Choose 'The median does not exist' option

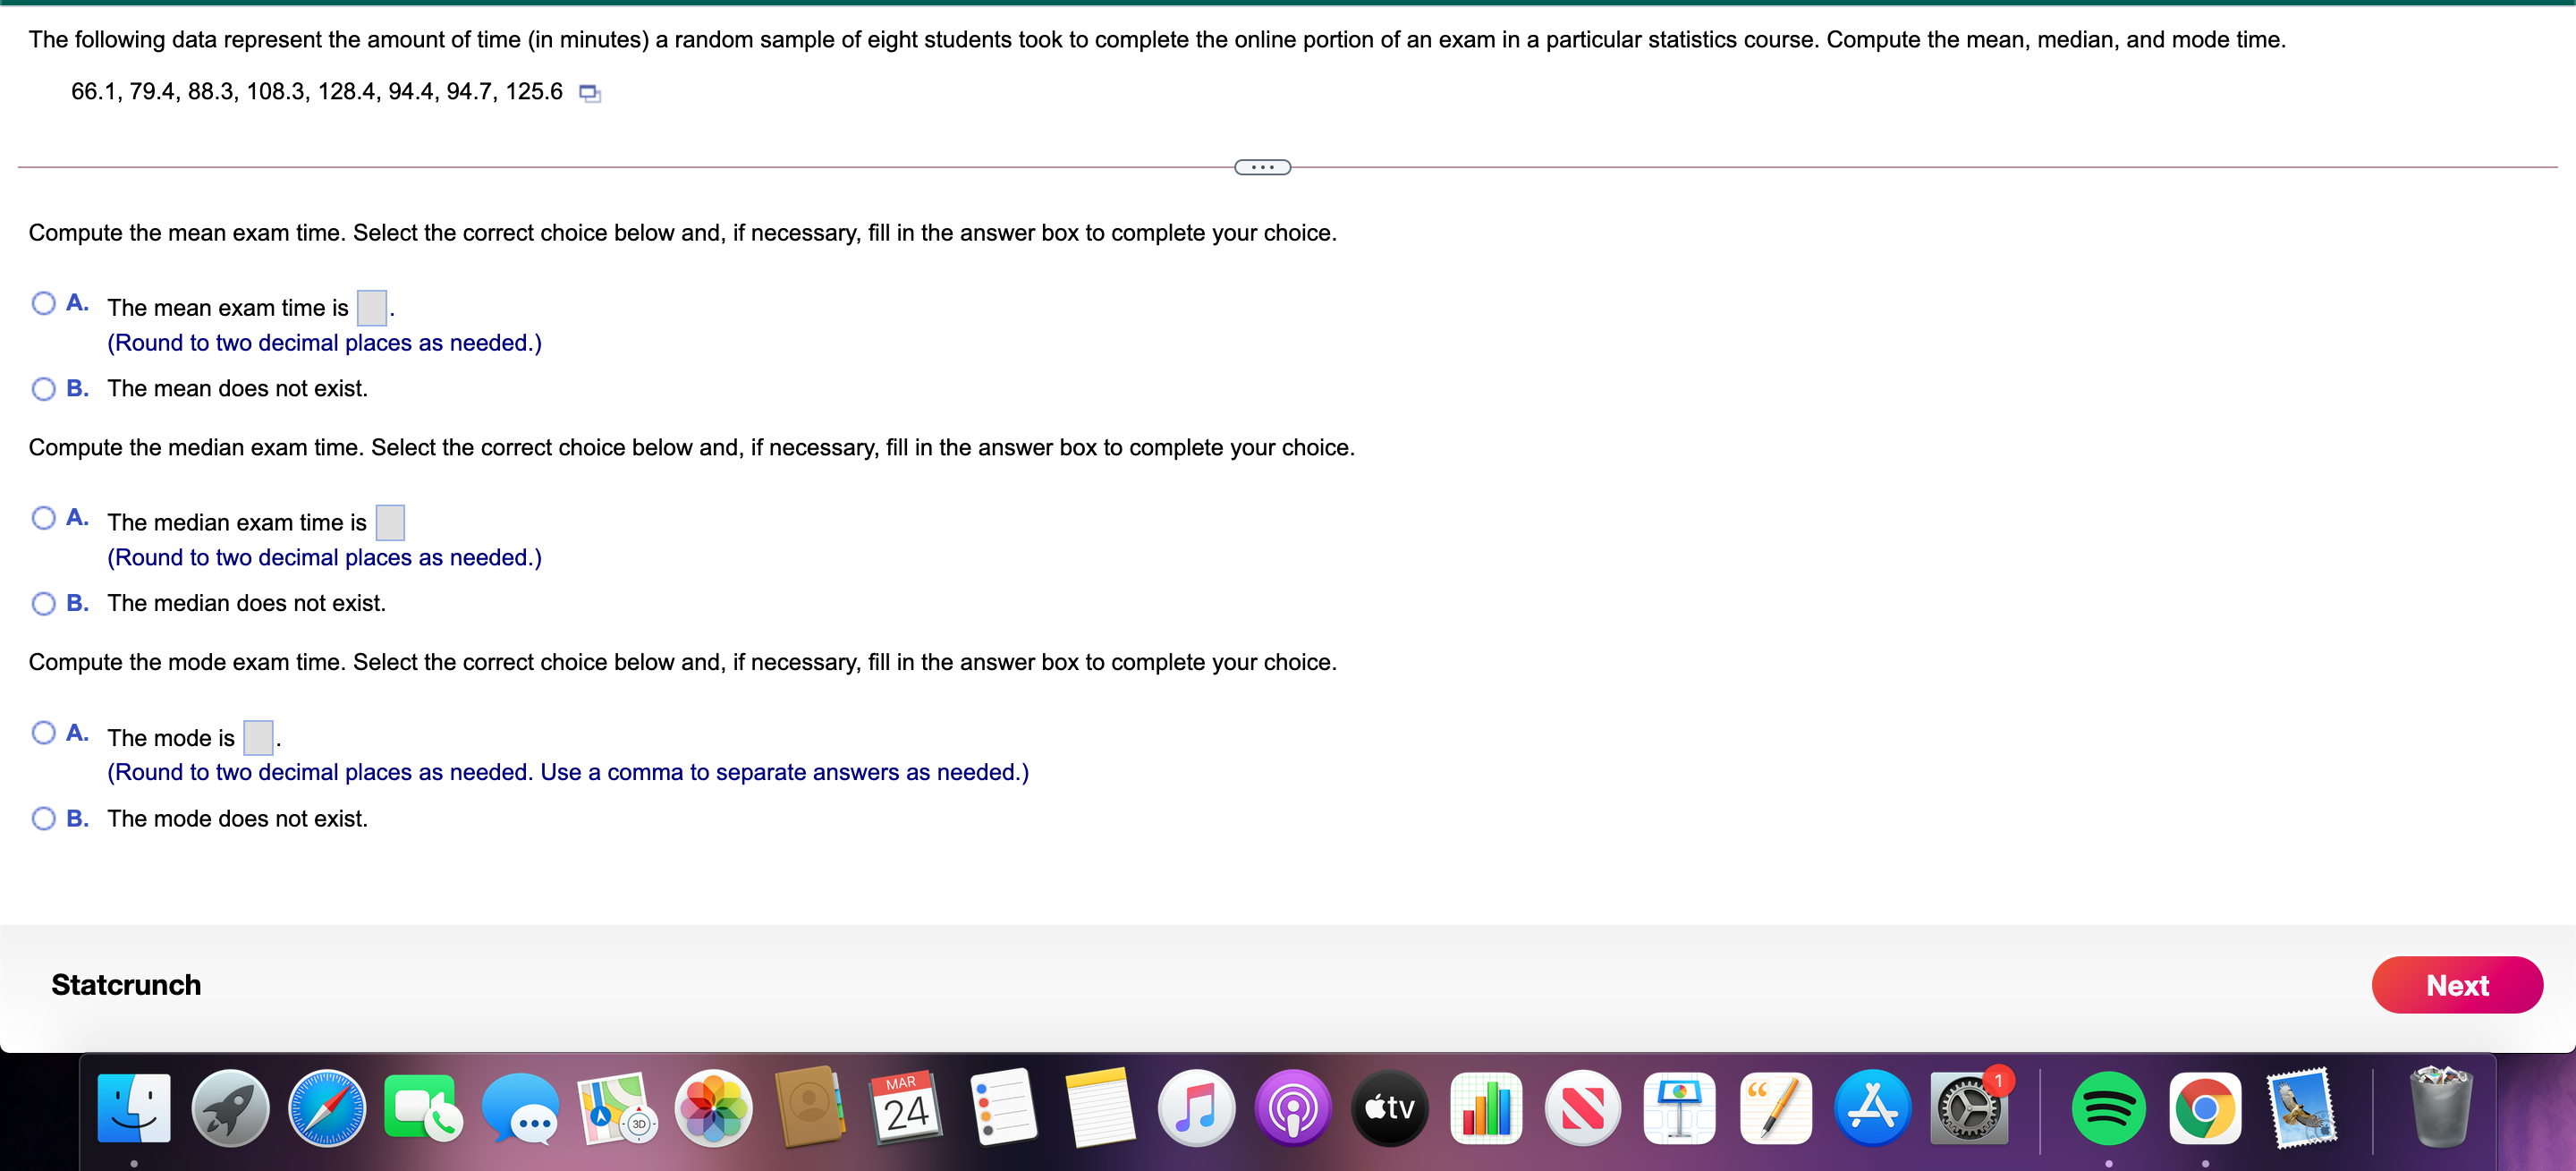pyautogui.click(x=43, y=603)
